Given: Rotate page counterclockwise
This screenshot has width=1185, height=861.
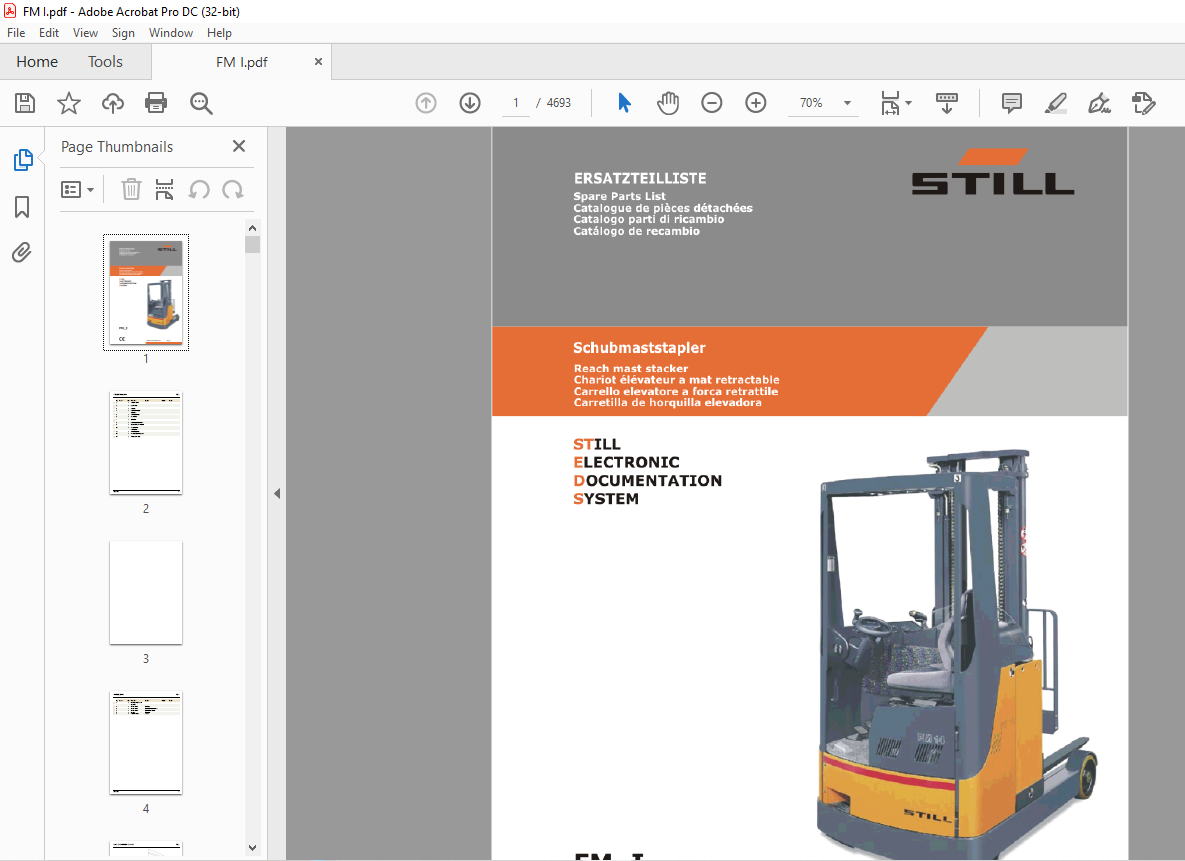Looking at the screenshot, I should (199, 189).
